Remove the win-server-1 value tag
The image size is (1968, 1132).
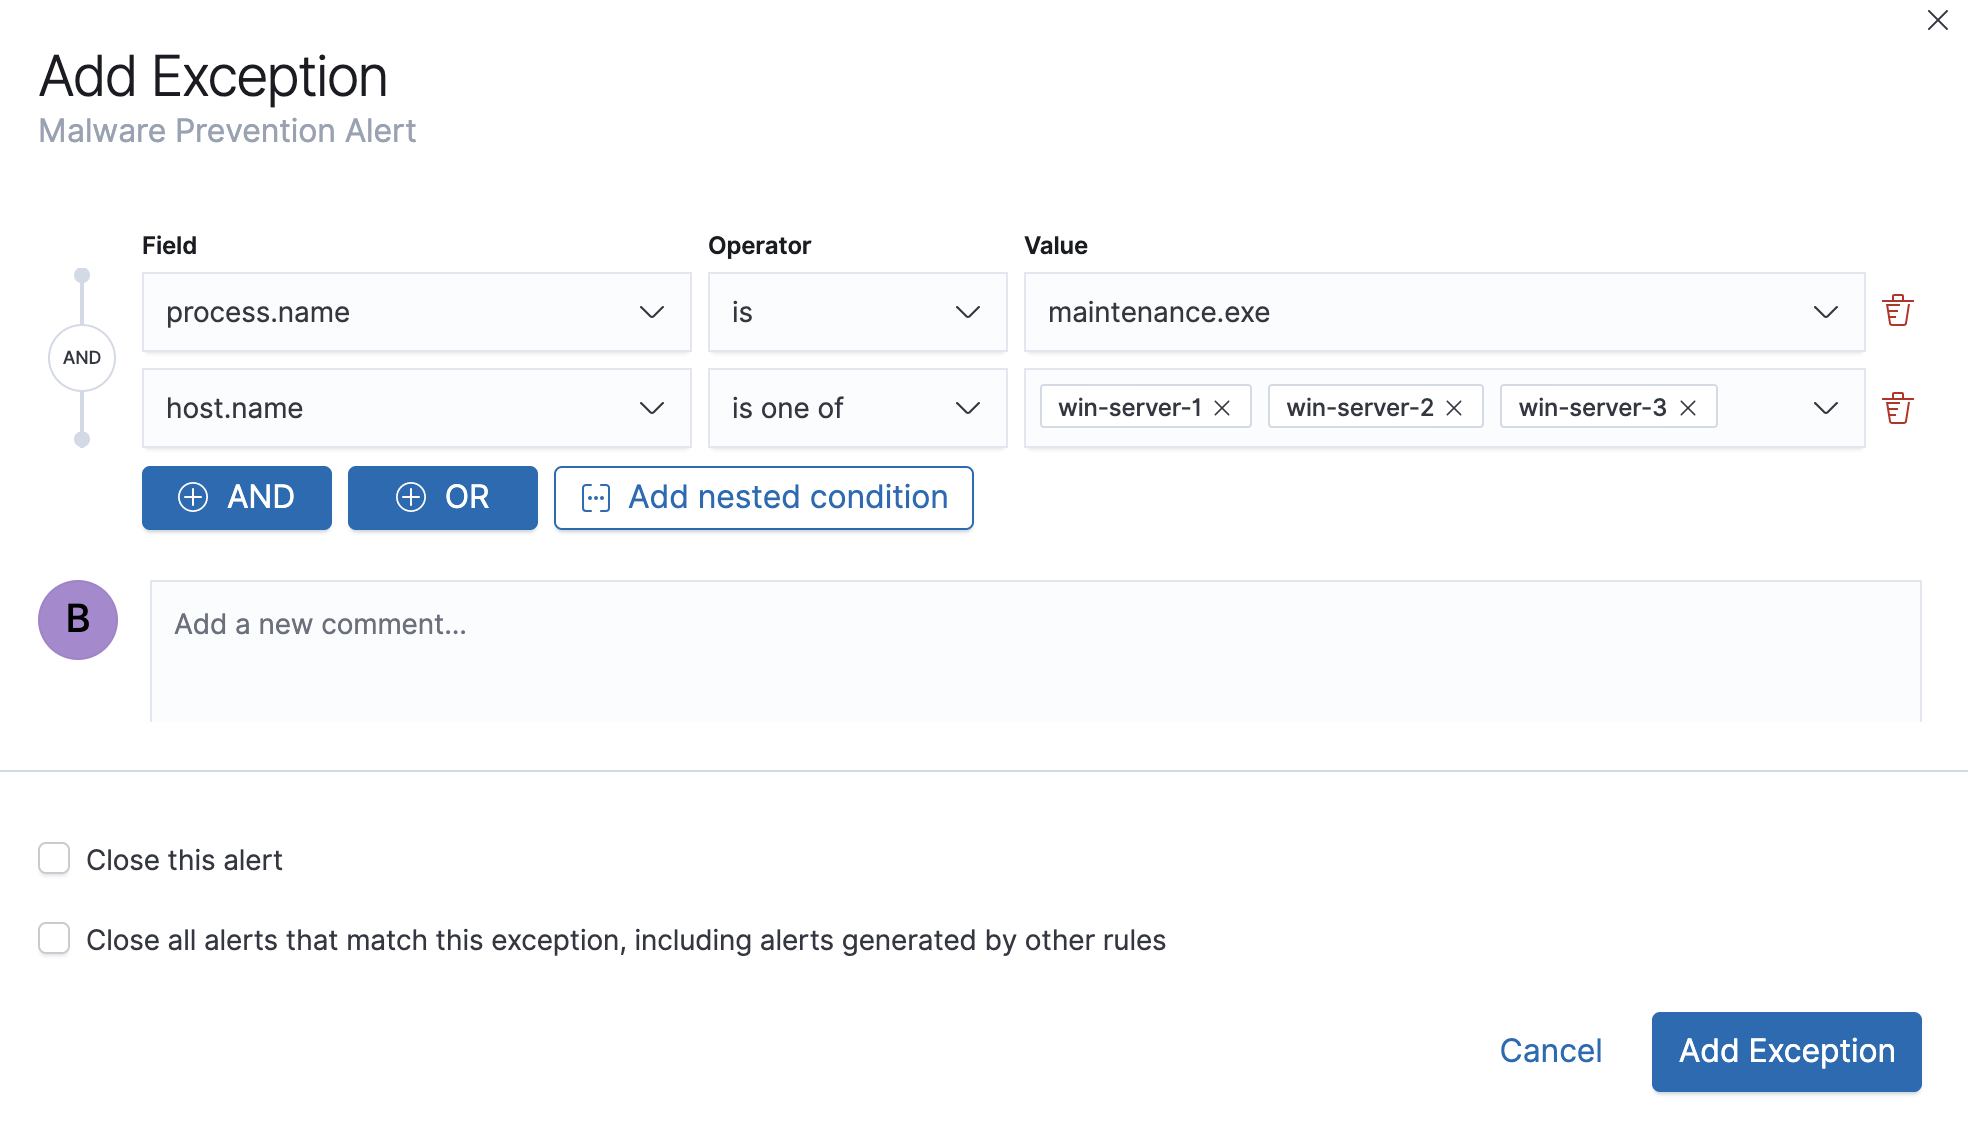pyautogui.click(x=1221, y=407)
